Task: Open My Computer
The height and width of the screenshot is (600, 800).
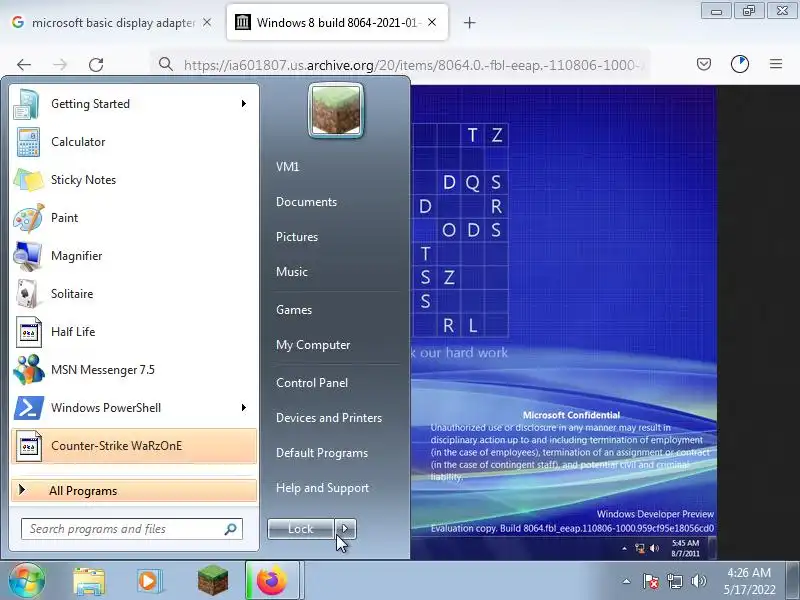Action: pos(313,345)
